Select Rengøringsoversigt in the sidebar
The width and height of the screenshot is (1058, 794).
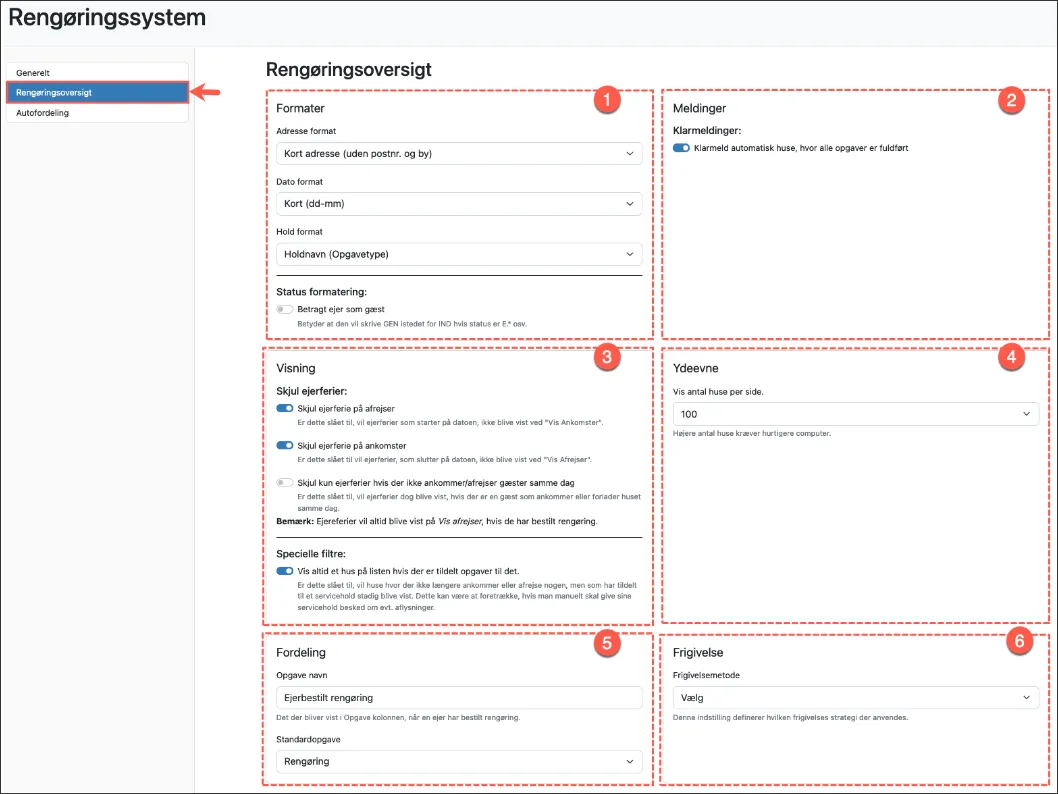pos(97,93)
